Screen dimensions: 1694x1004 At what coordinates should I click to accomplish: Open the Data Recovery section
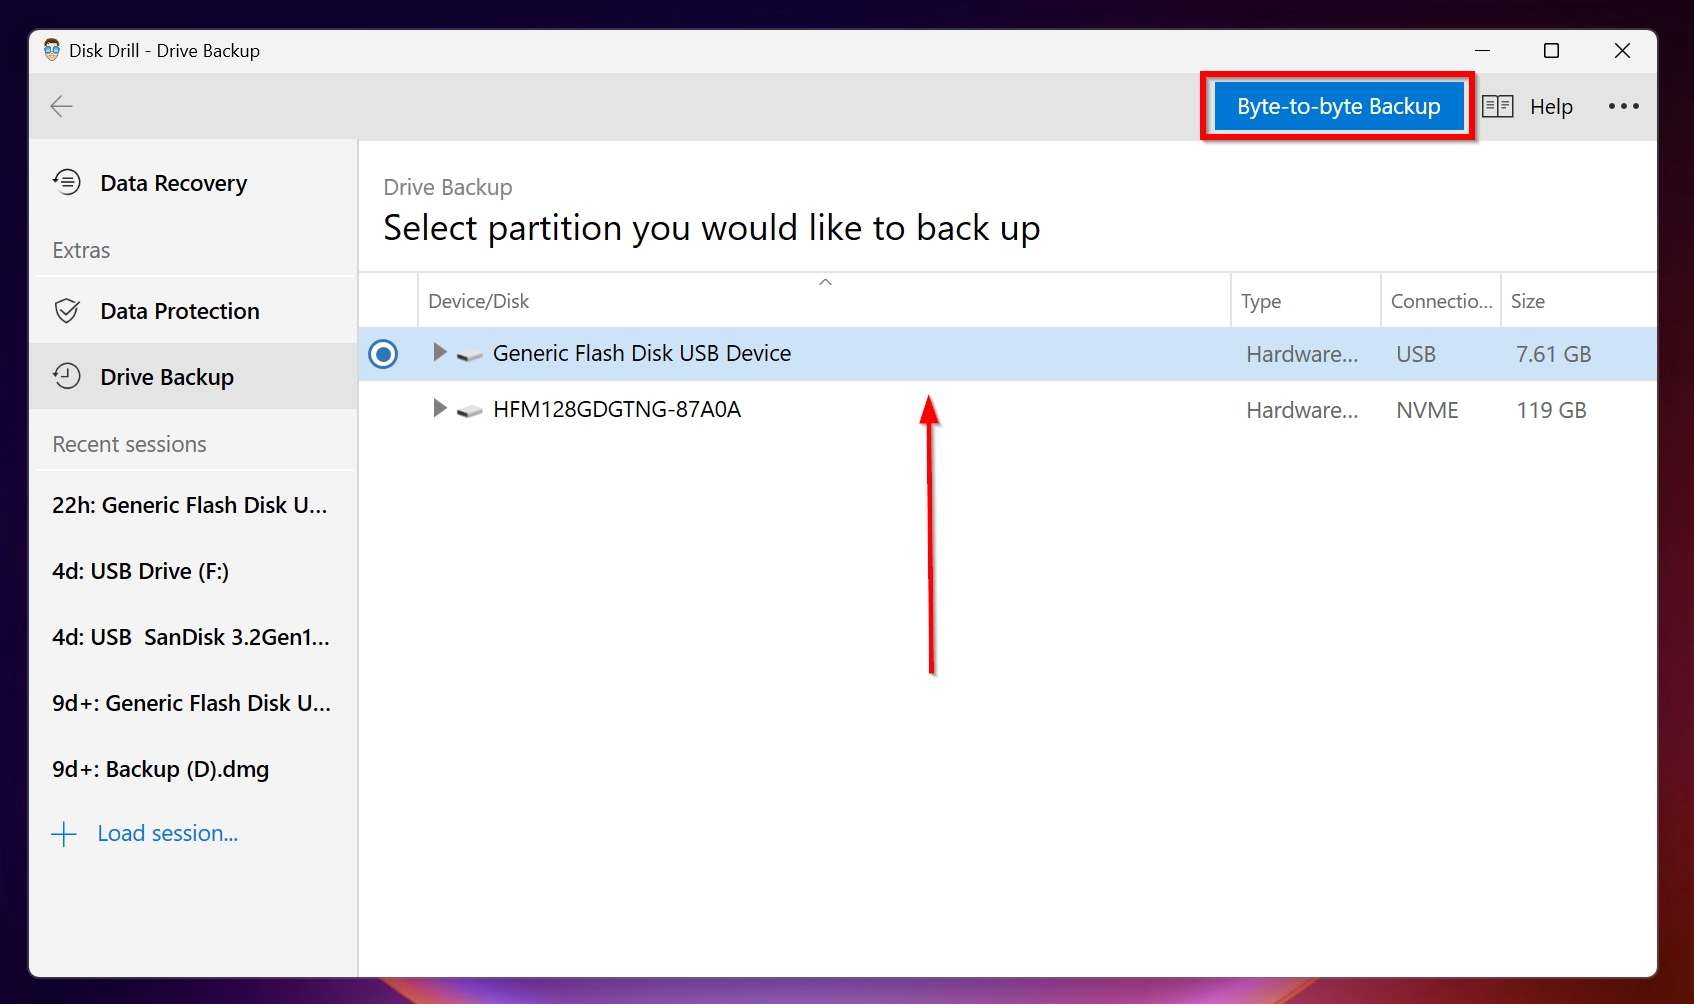pyautogui.click(x=193, y=183)
